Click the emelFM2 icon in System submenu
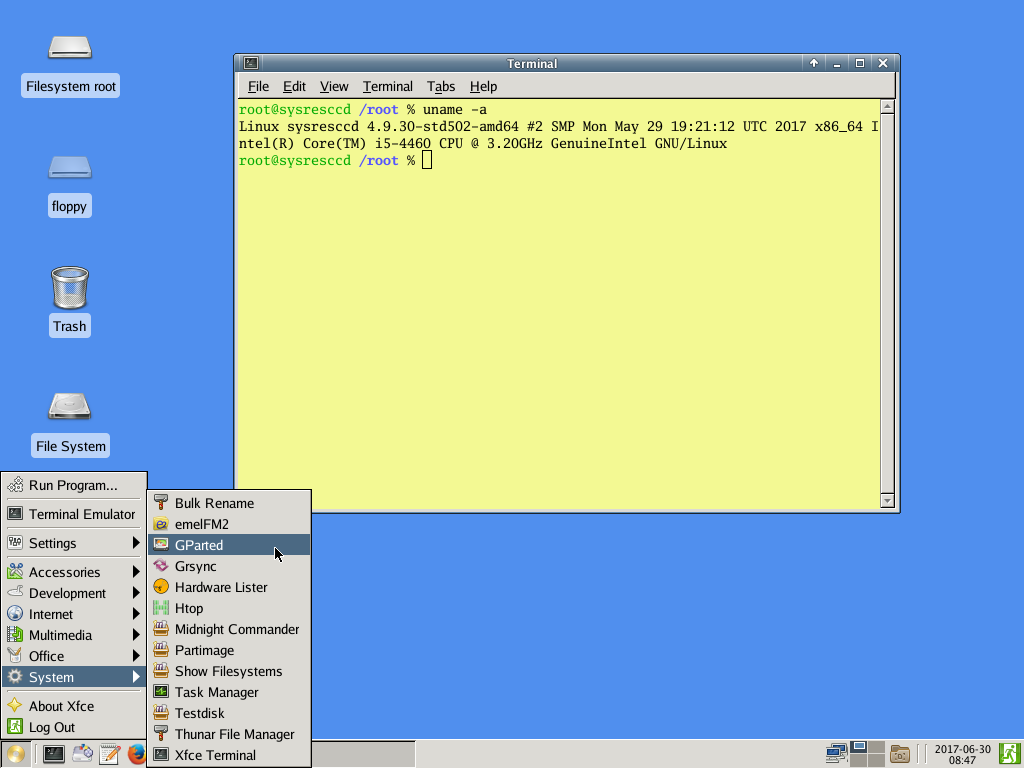1024x768 pixels. click(161, 524)
